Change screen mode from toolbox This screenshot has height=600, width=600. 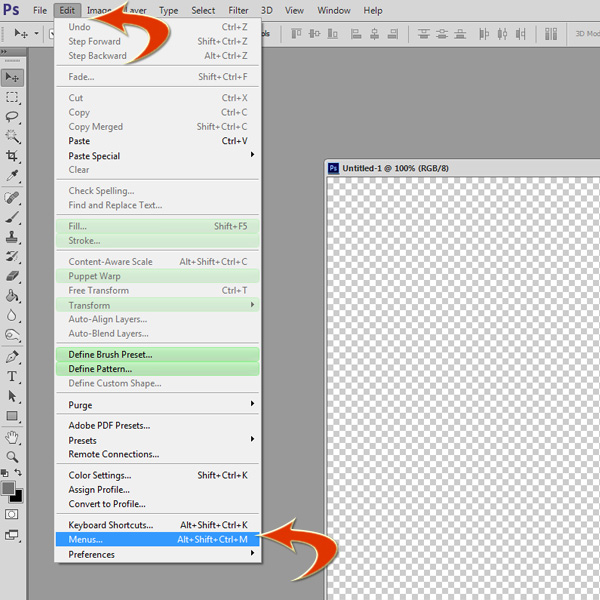[x=12, y=535]
